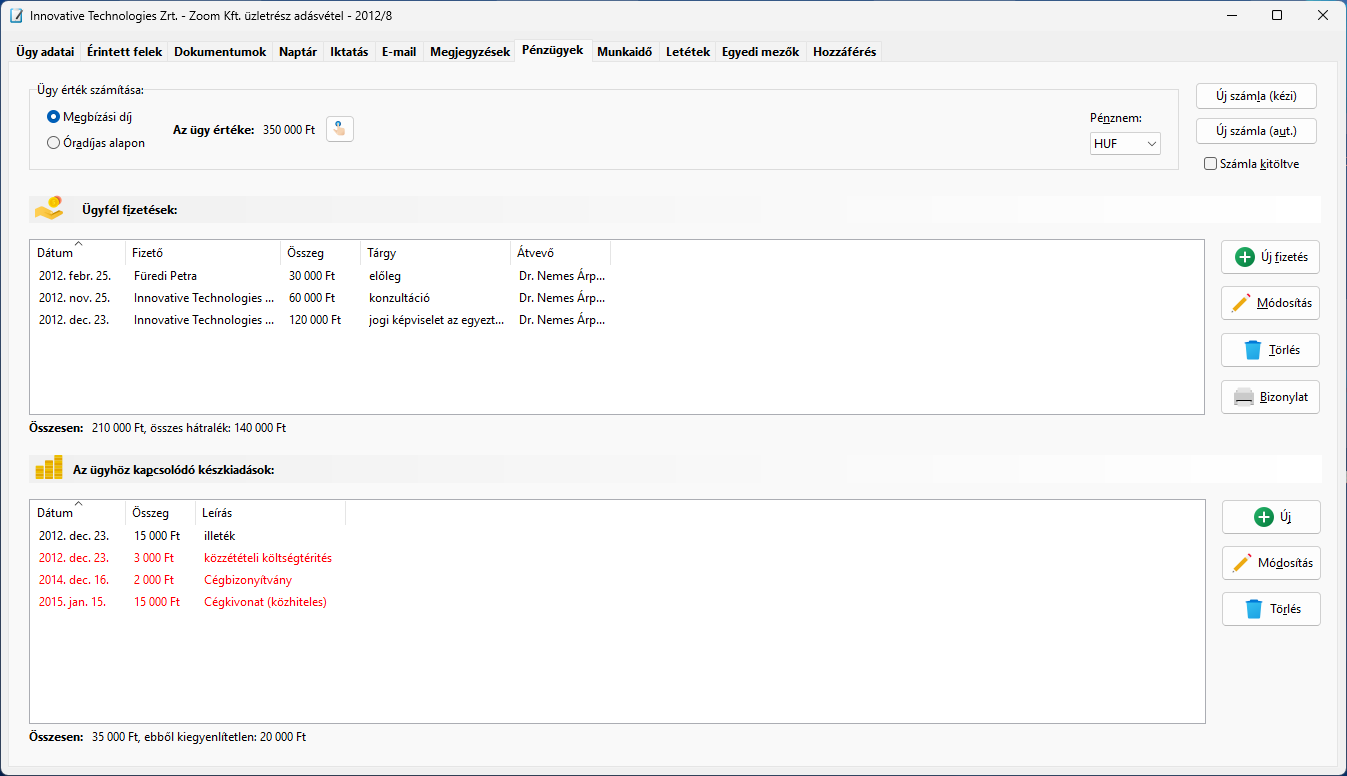Image resolution: width=1347 pixels, height=776 pixels.
Task: Select Óradíjas alapon radio option
Action: tap(54, 143)
